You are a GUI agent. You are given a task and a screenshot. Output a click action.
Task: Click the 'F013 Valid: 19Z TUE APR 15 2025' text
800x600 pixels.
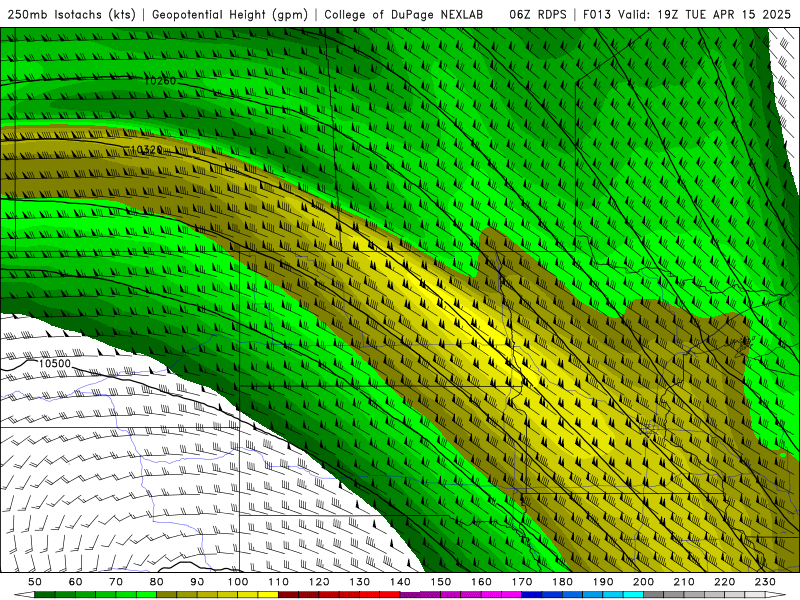[x=687, y=14]
